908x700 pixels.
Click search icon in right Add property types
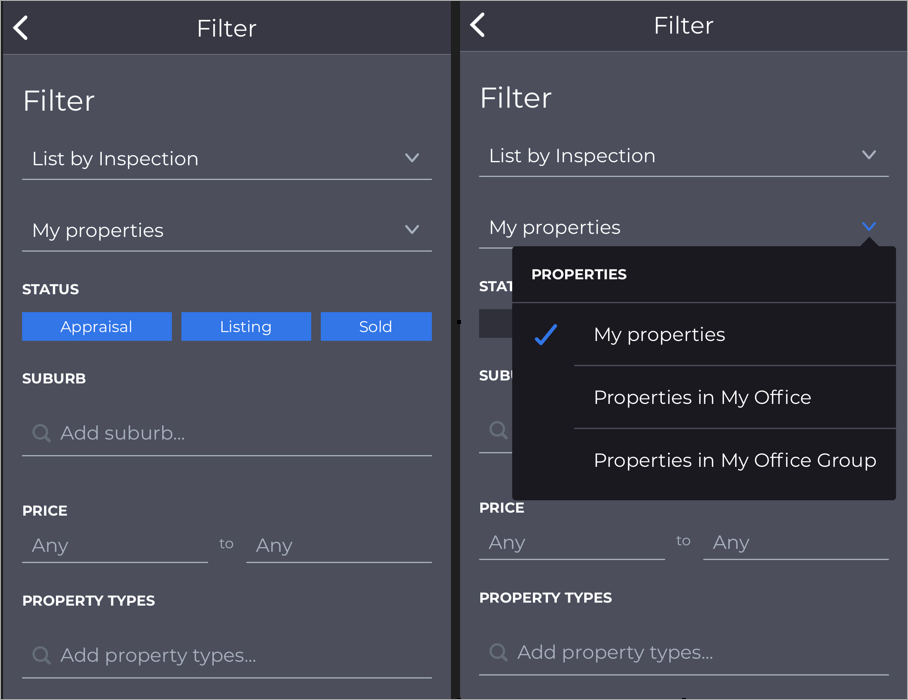coord(499,652)
